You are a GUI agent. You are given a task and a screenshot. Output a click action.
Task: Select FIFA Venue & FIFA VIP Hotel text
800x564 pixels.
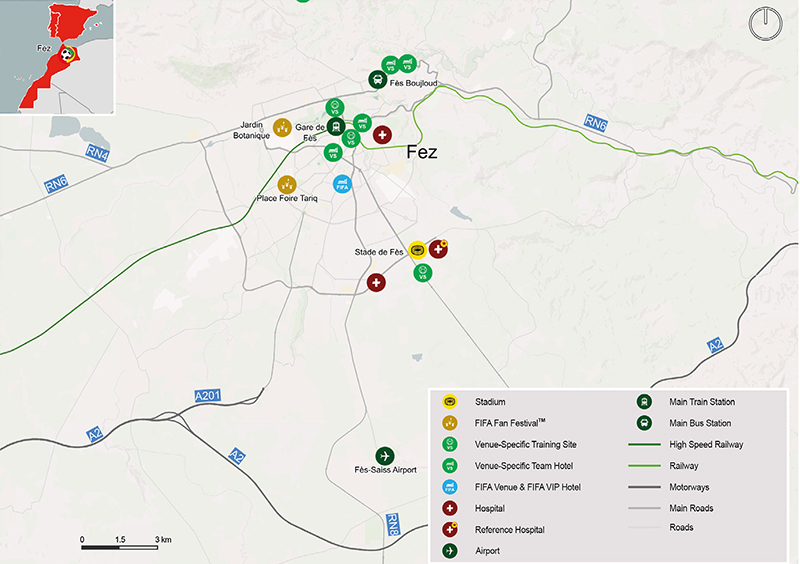point(528,487)
